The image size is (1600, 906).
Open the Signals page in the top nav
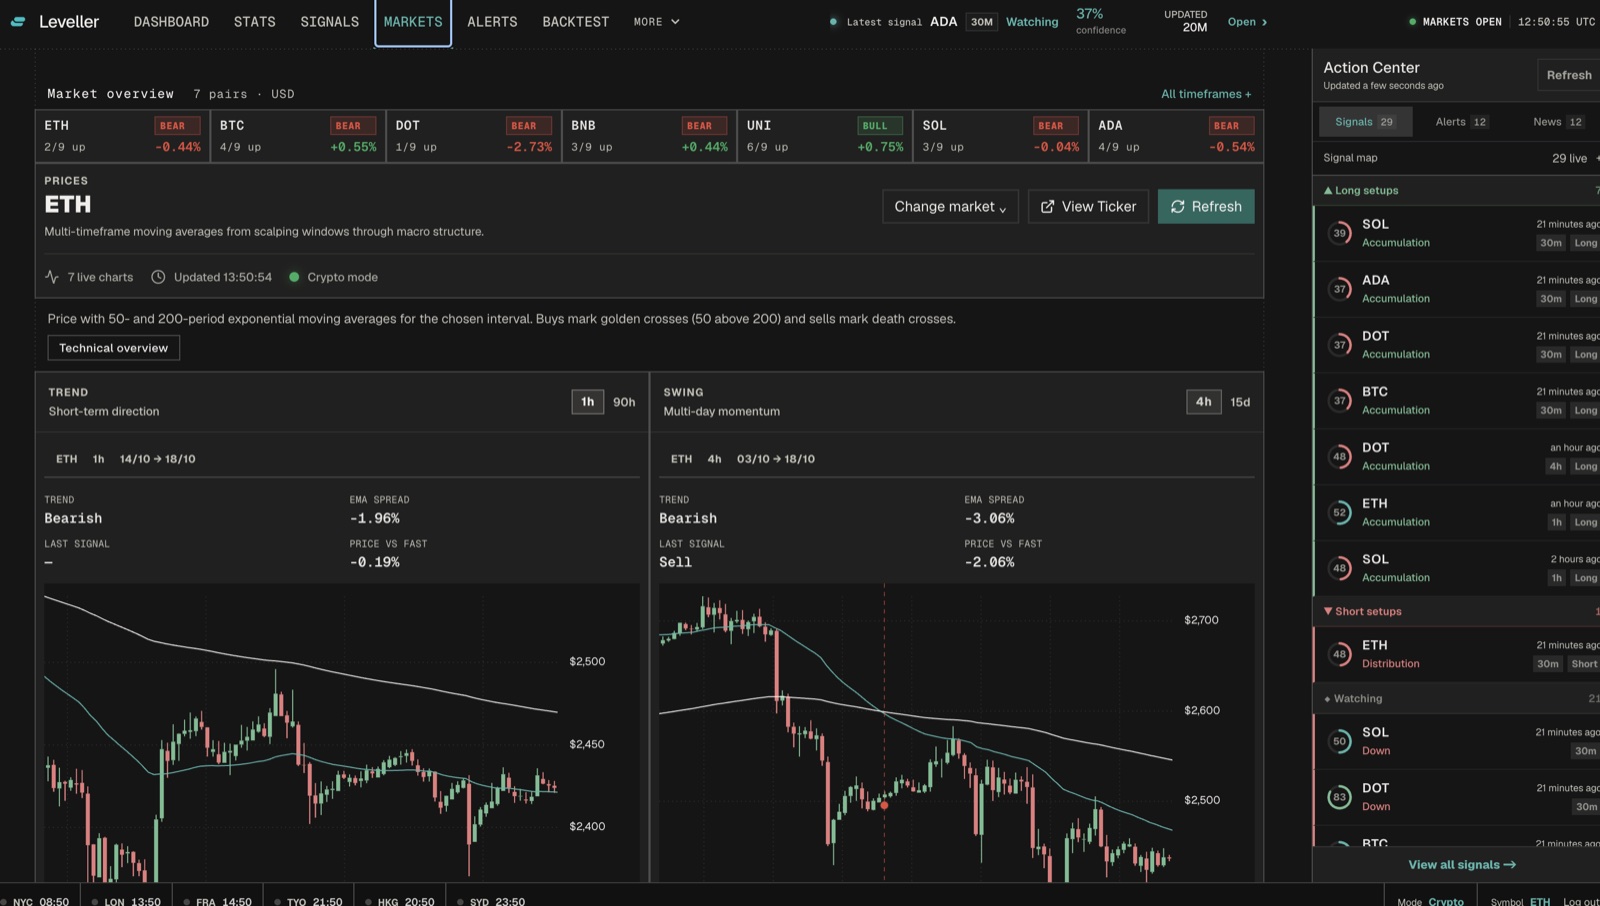pos(330,22)
